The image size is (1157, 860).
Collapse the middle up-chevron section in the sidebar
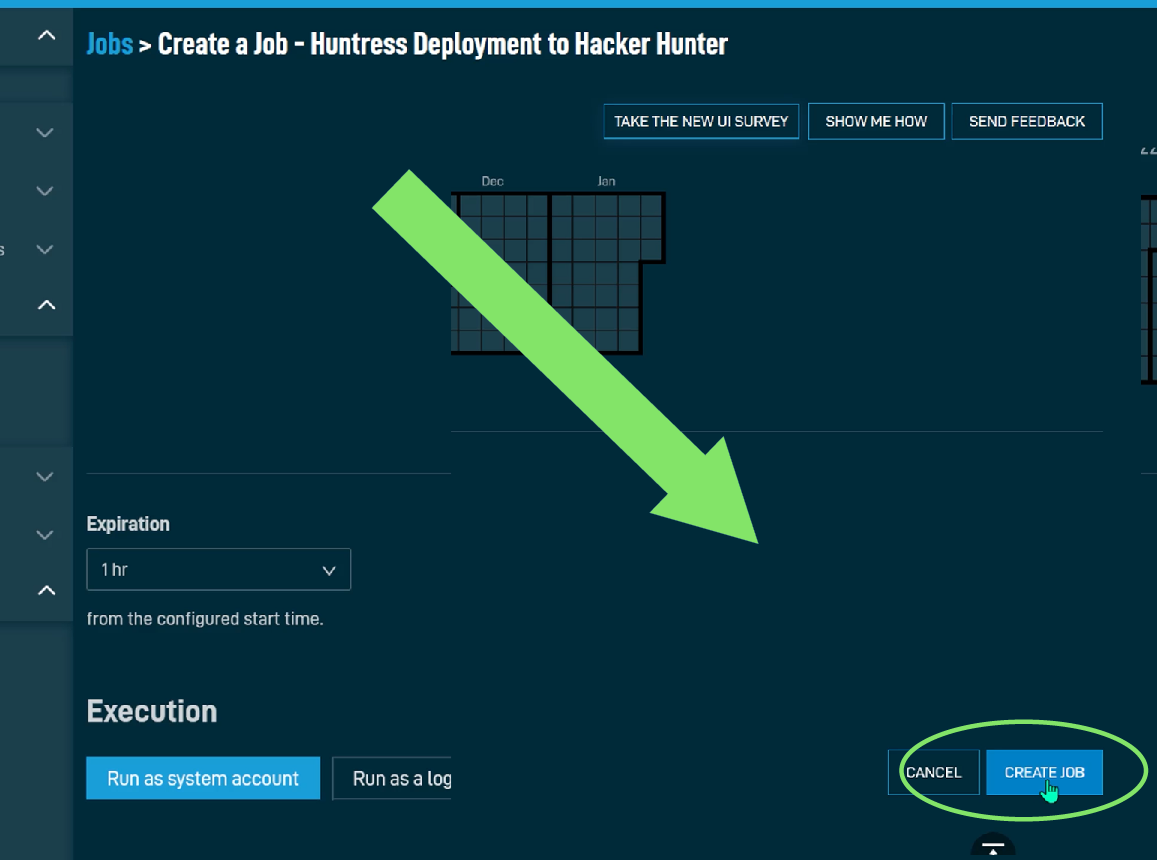click(x=46, y=304)
